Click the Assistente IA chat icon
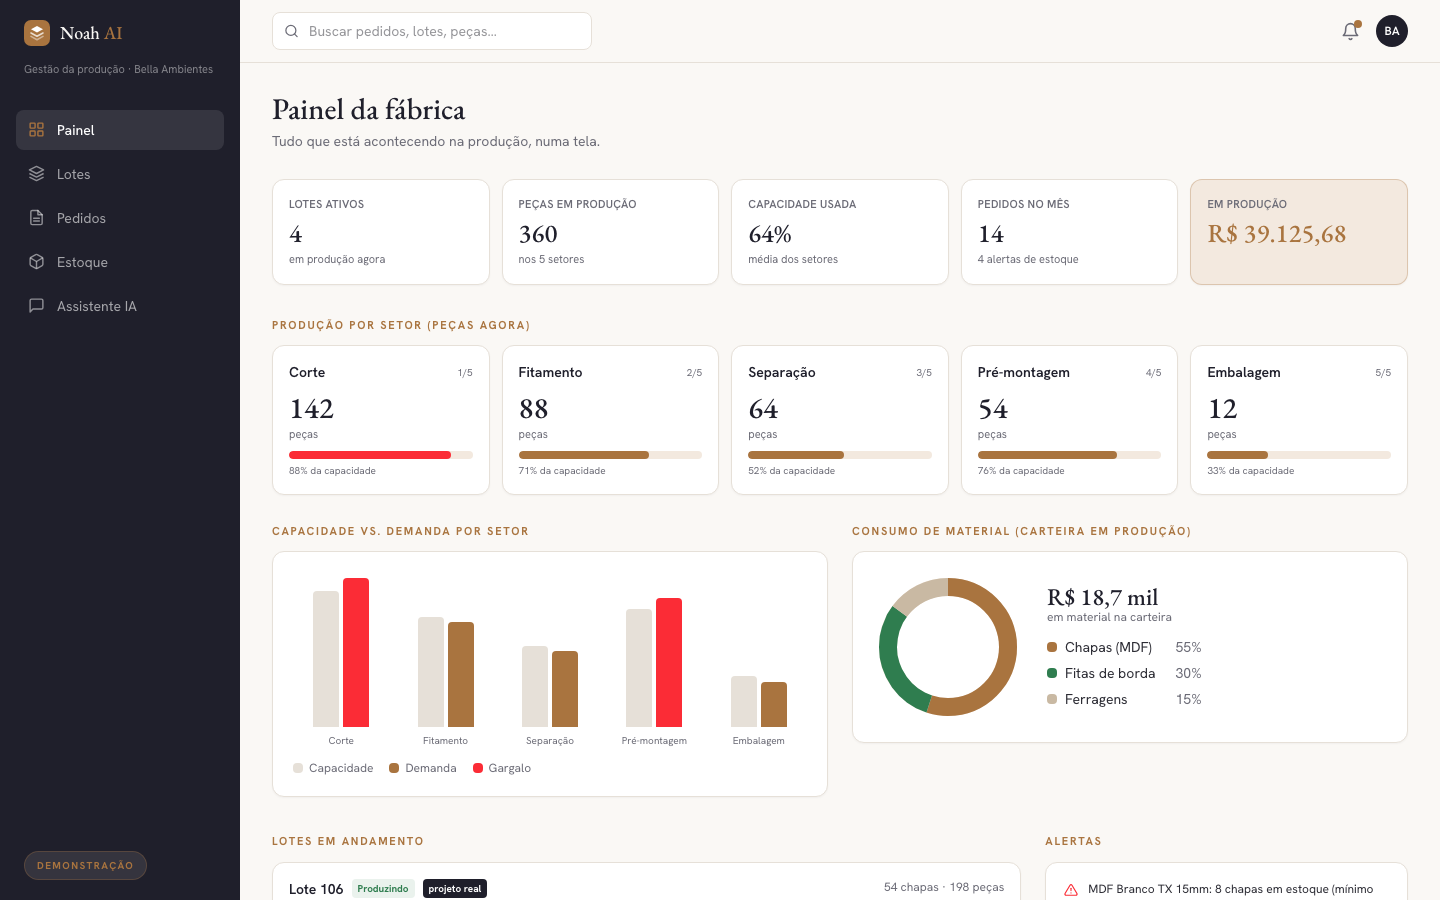1440x900 pixels. click(x=37, y=306)
